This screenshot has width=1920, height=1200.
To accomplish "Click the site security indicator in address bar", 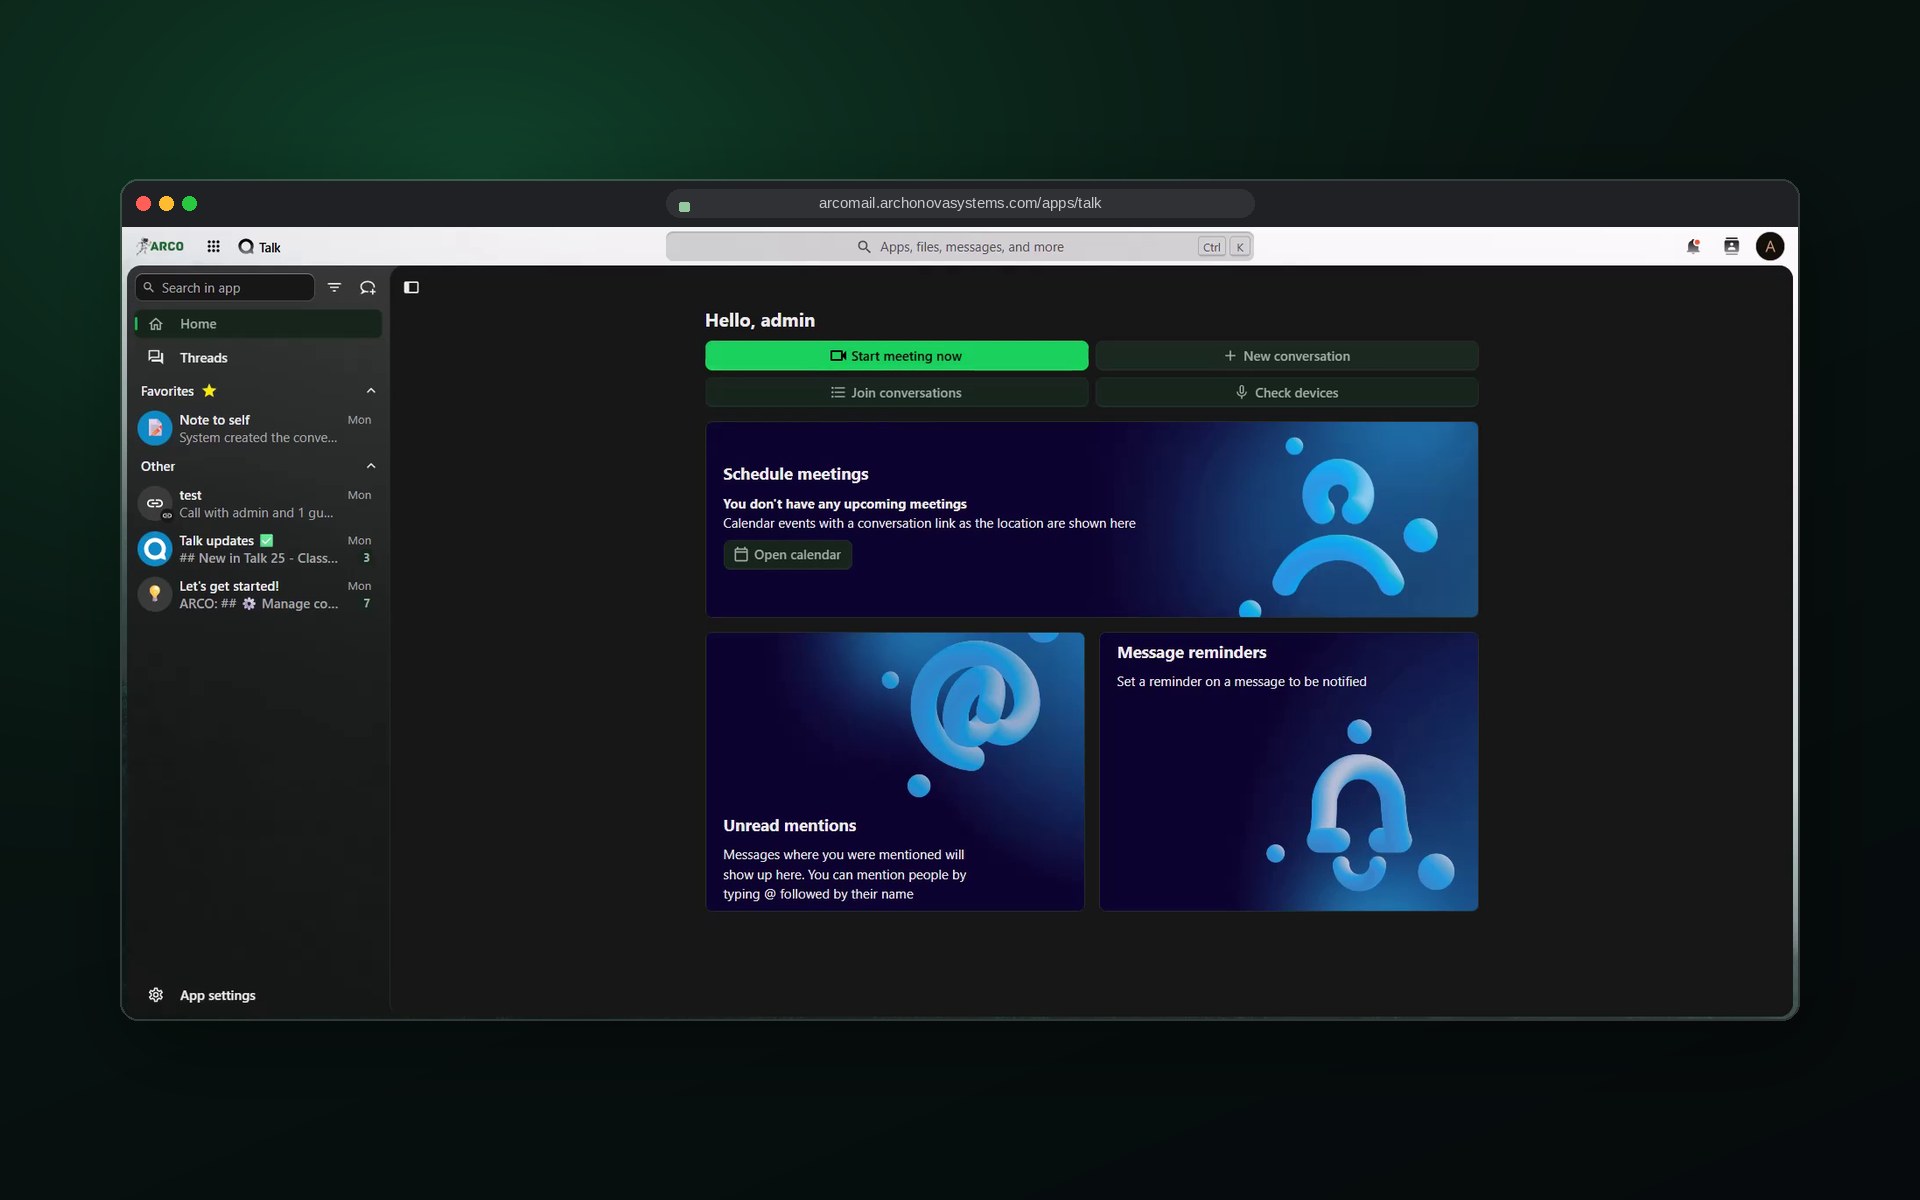I will coord(684,206).
